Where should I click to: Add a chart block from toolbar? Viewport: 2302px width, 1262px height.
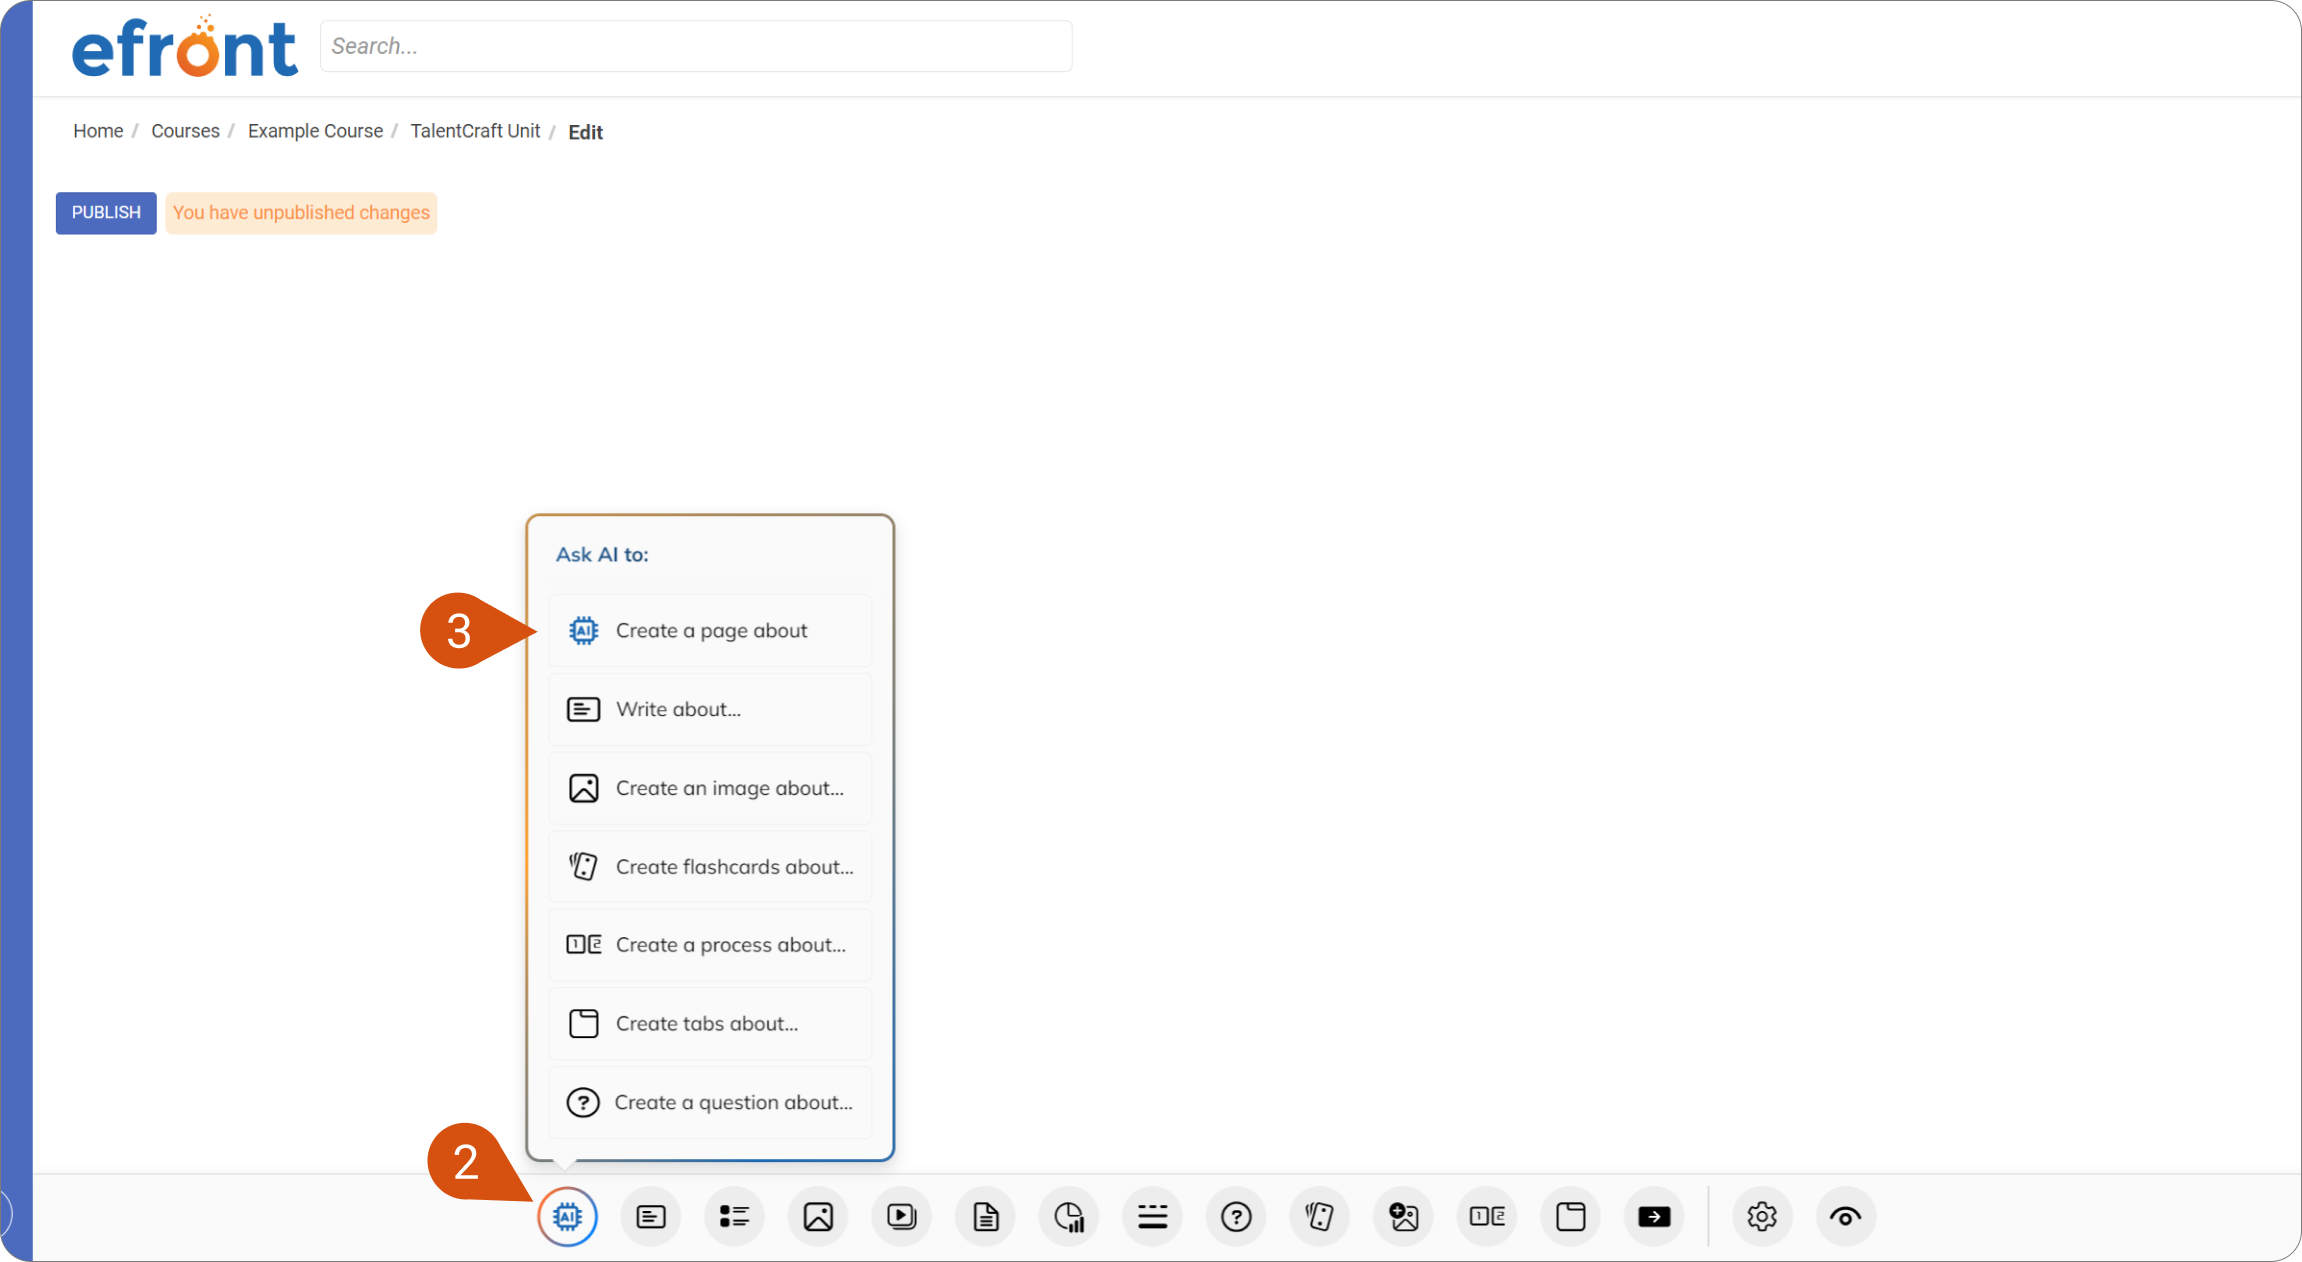1069,1217
